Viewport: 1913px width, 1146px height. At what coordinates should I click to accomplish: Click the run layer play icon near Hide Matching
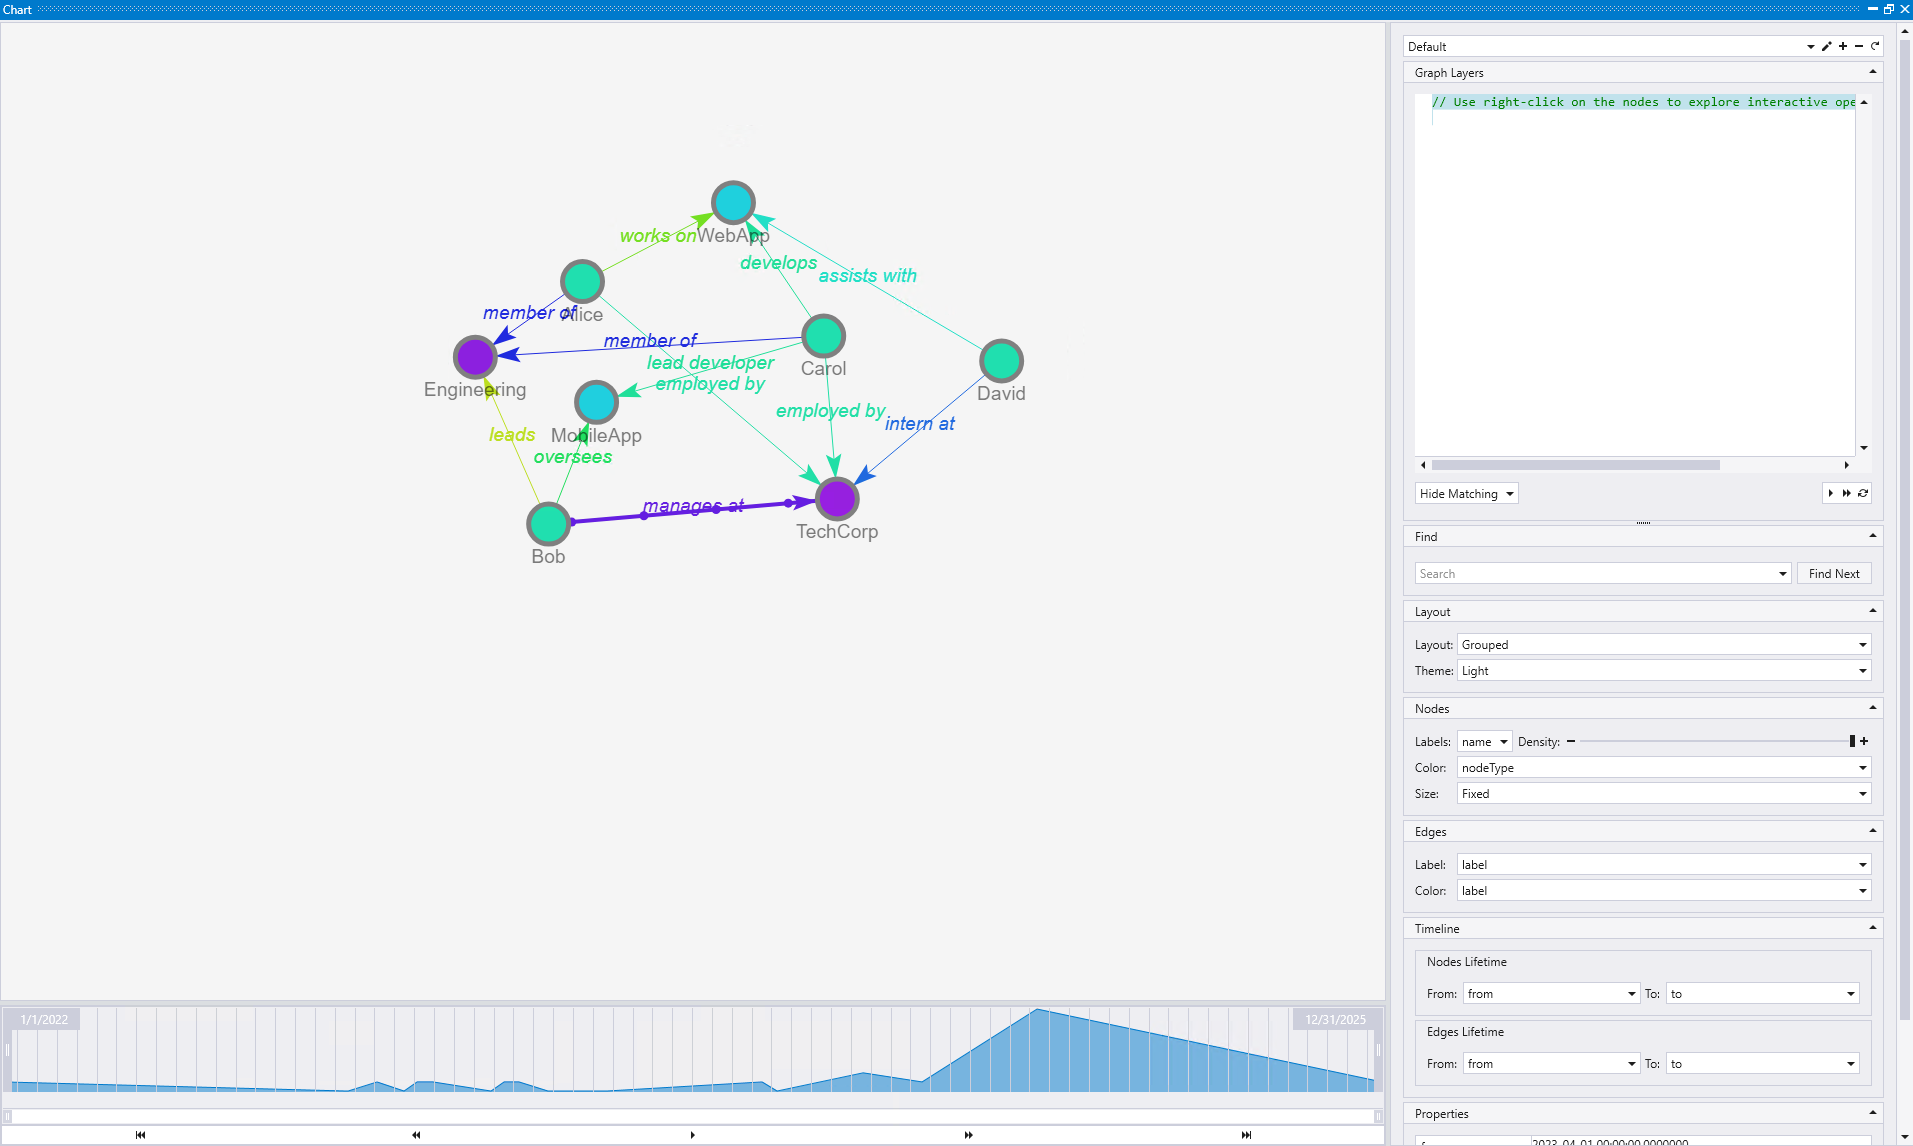[x=1830, y=493]
